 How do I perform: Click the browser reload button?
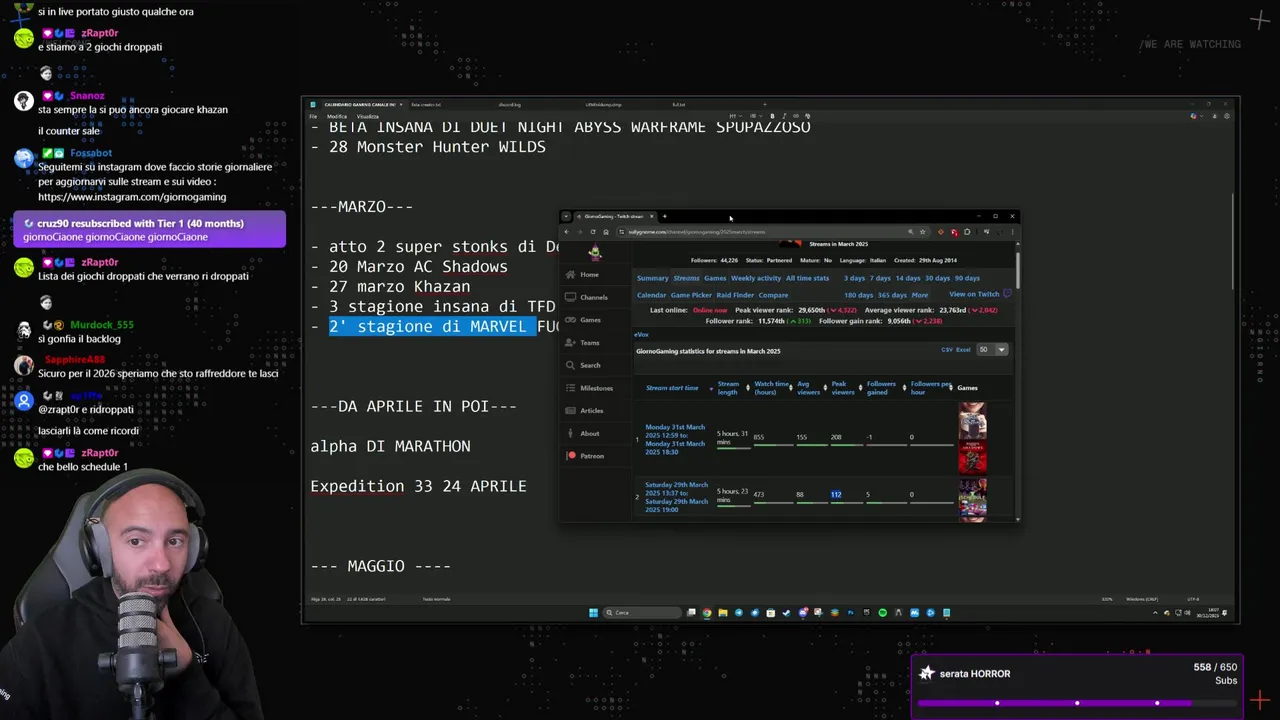coord(592,232)
